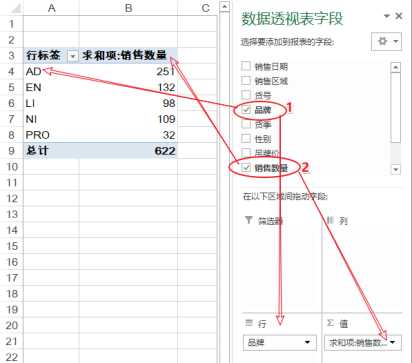
Task: Open the 求和项:销售数 dropdown in values area
Action: 393,342
